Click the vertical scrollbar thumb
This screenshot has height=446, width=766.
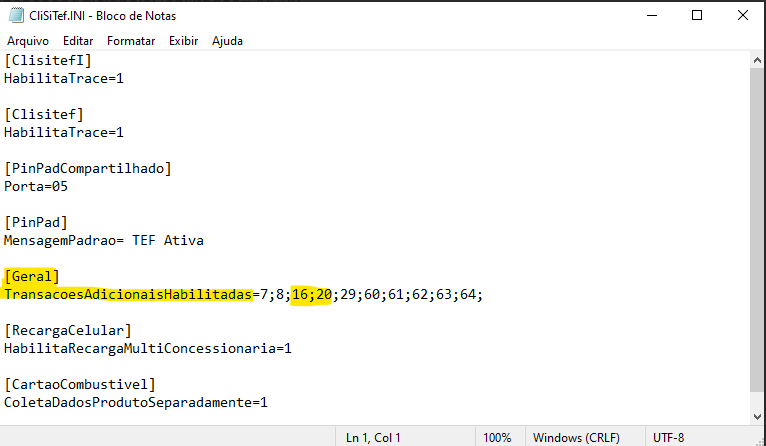click(x=757, y=230)
